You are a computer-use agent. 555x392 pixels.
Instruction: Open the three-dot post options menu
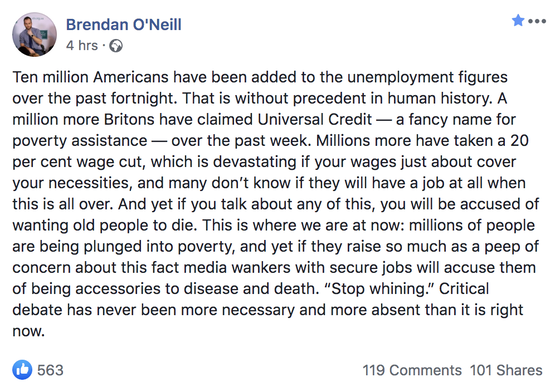tap(537, 21)
